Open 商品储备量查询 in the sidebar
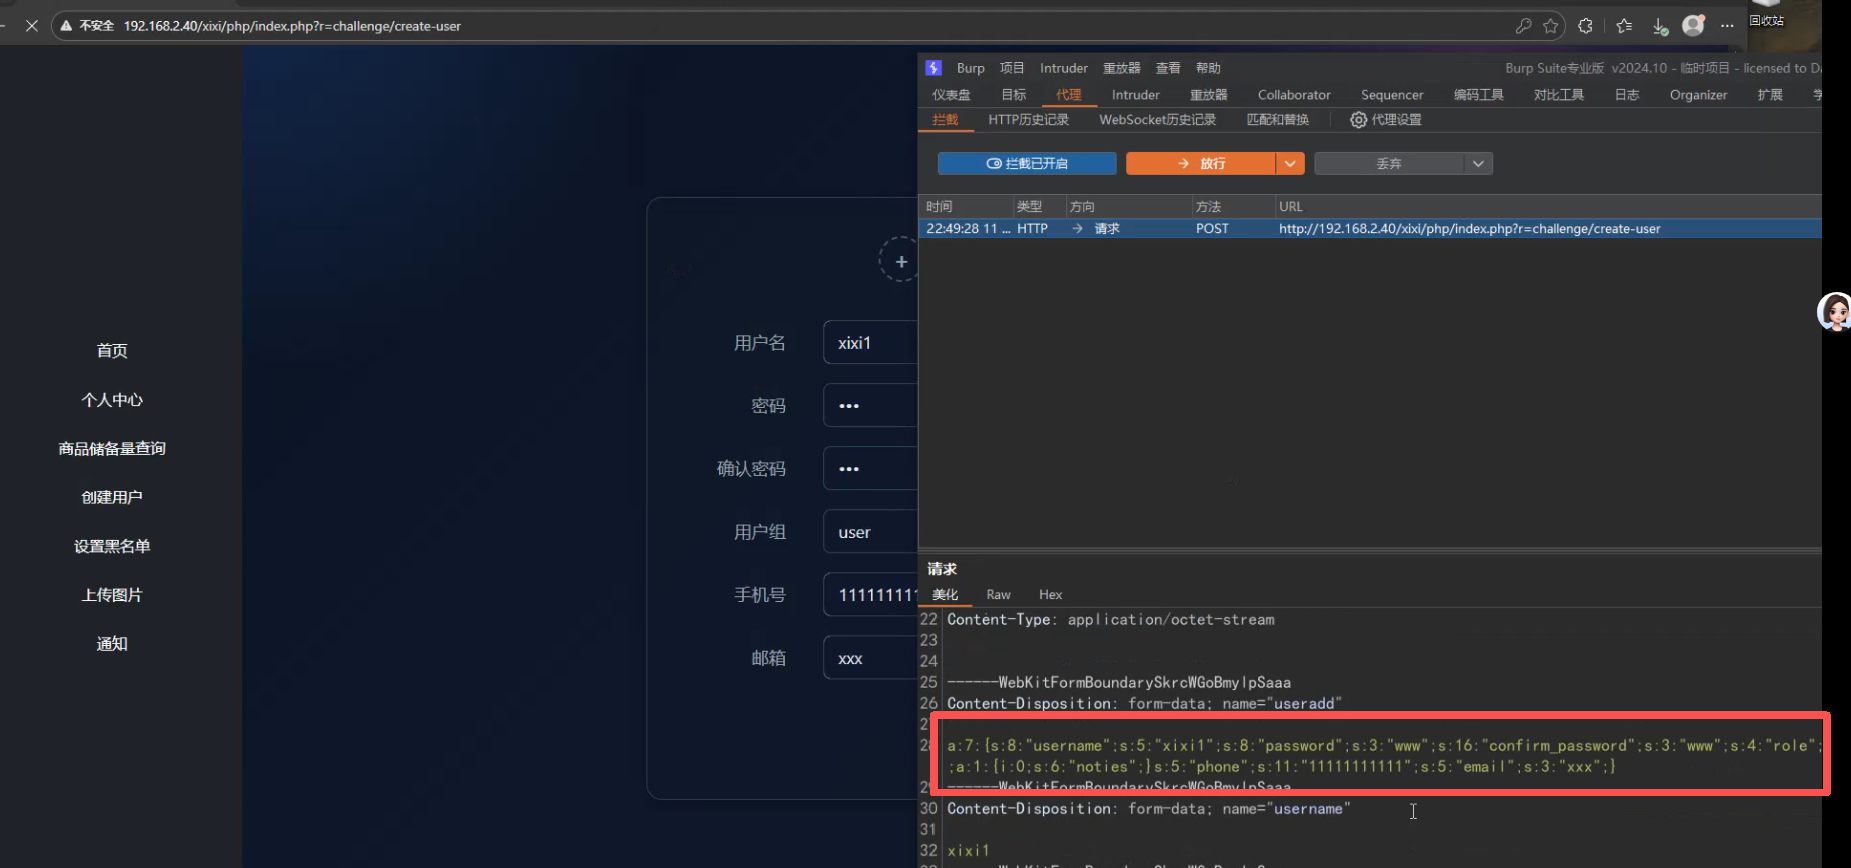 coord(112,449)
